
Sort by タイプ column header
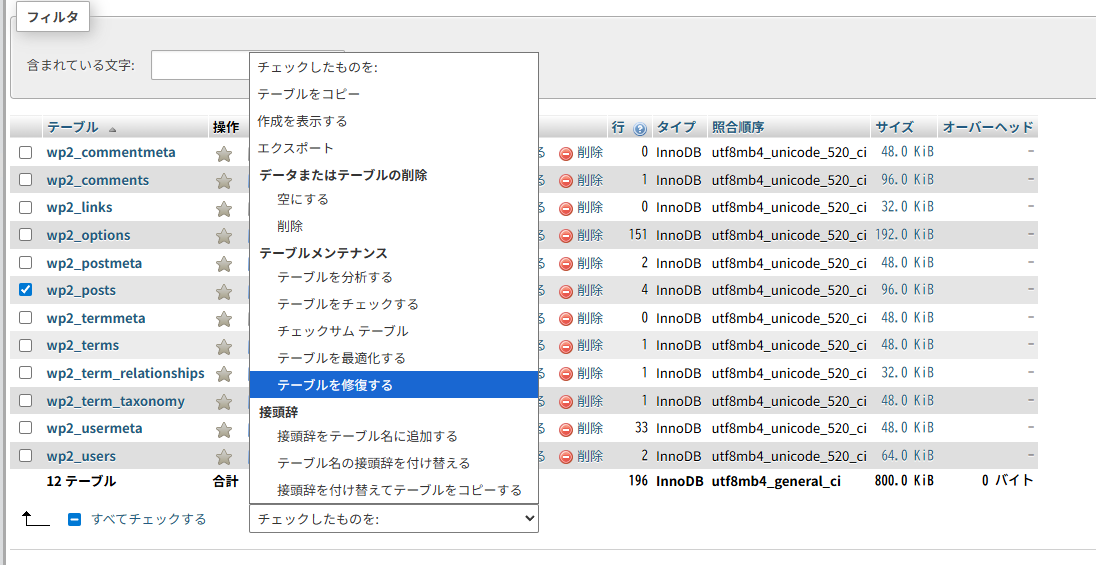click(x=676, y=127)
